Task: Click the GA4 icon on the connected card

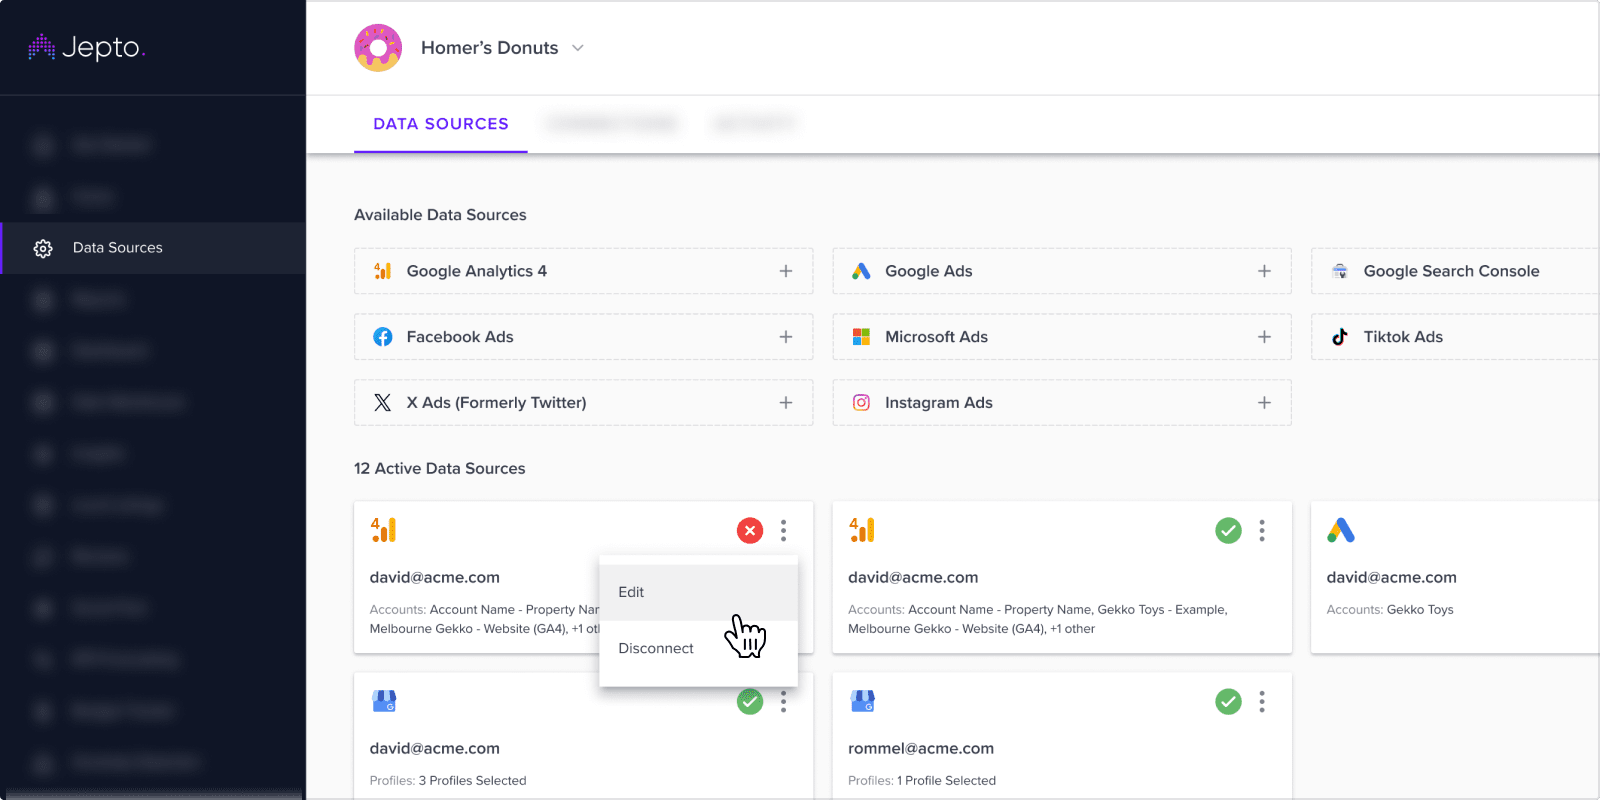Action: (862, 530)
